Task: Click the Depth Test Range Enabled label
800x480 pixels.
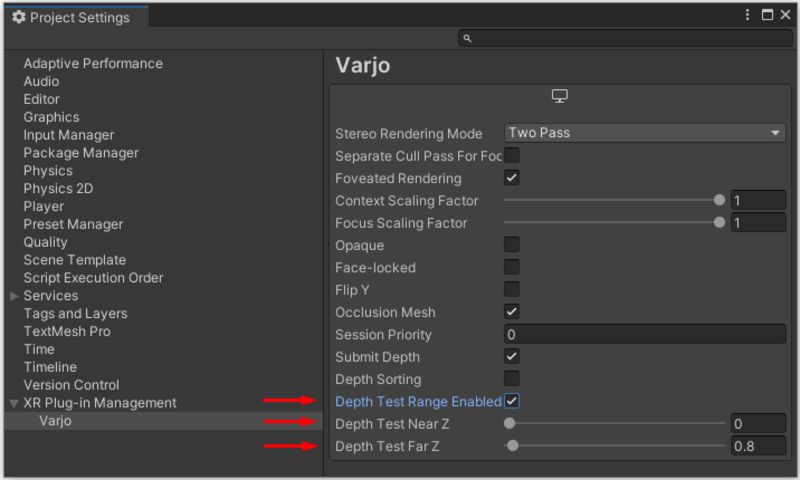Action: pyautogui.click(x=418, y=401)
